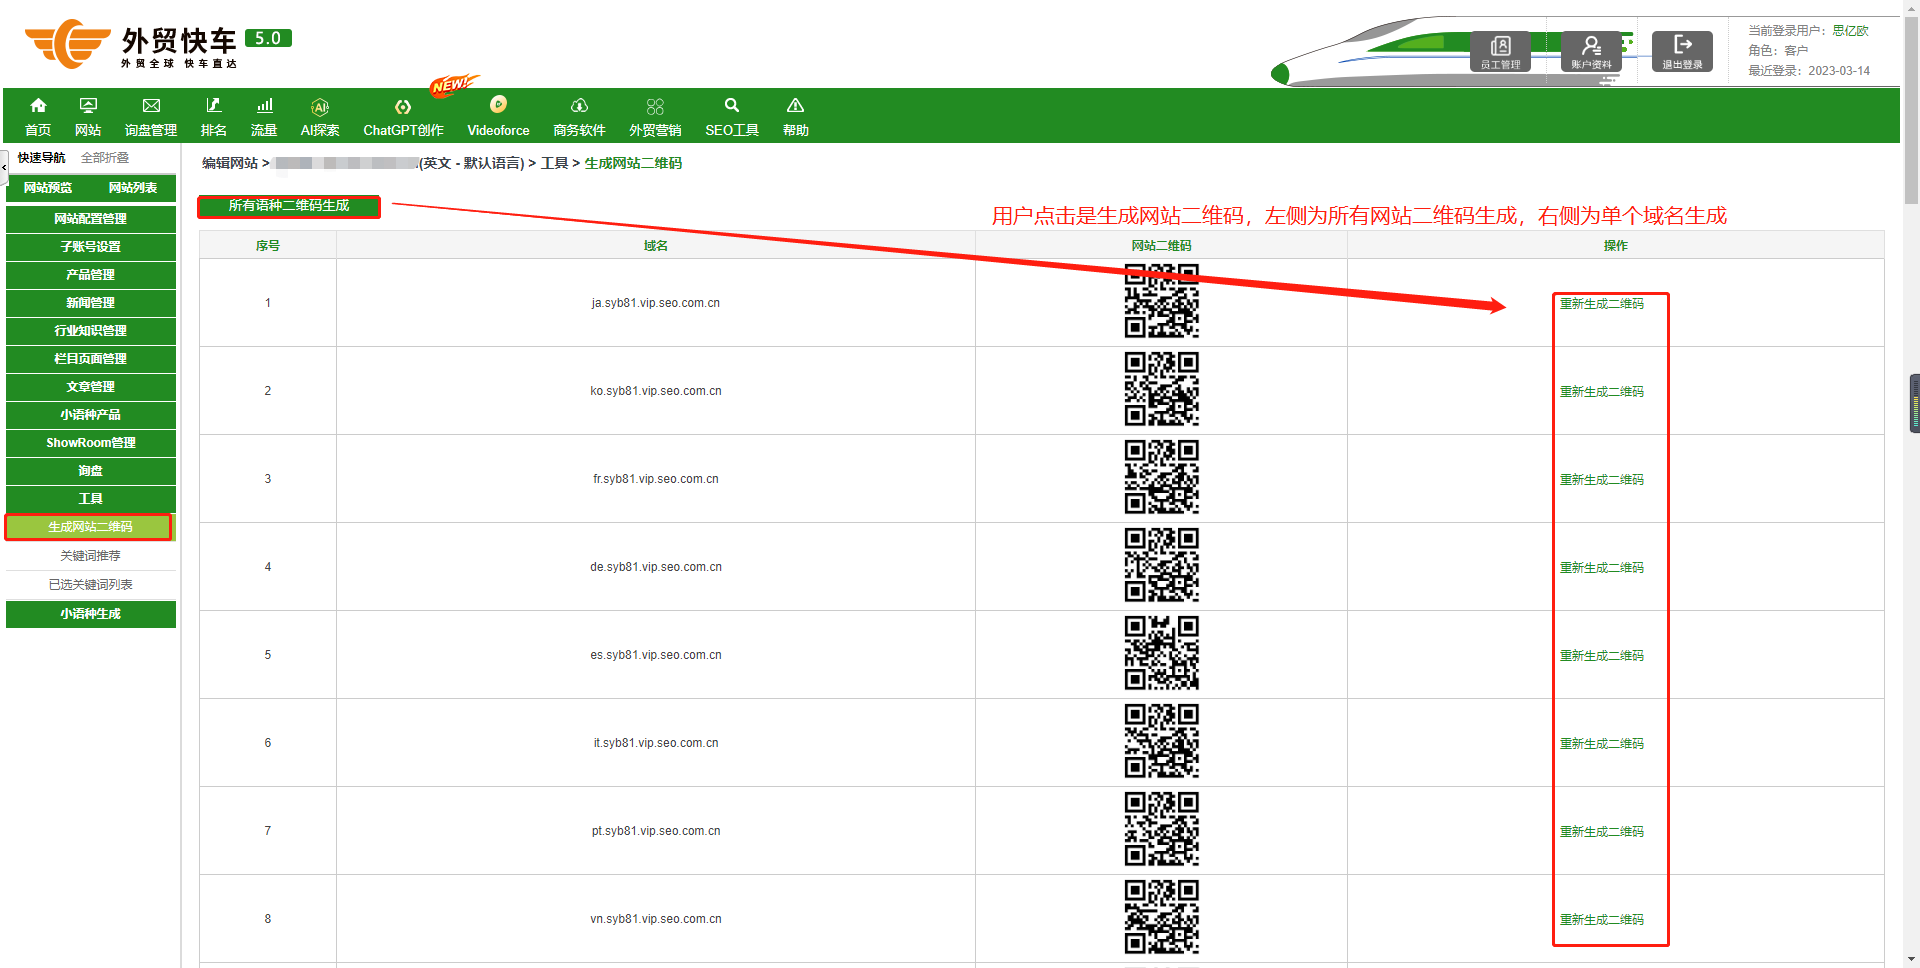Open the ChatGPT创作 icon
Viewport: 1920px width, 968px height.
[x=403, y=106]
